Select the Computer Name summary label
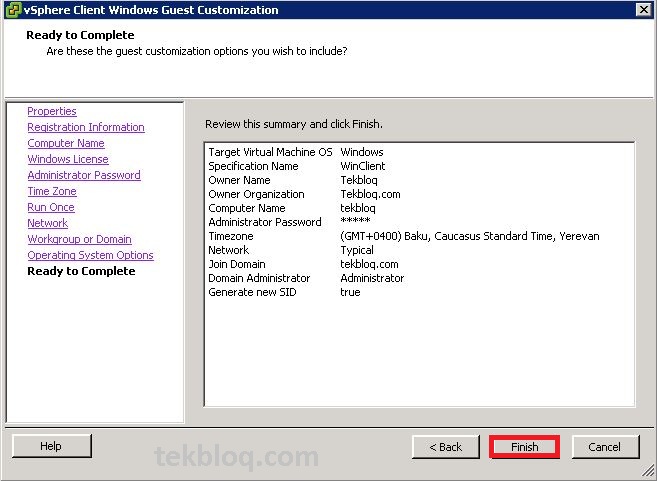The height and width of the screenshot is (481, 657). coord(247,208)
